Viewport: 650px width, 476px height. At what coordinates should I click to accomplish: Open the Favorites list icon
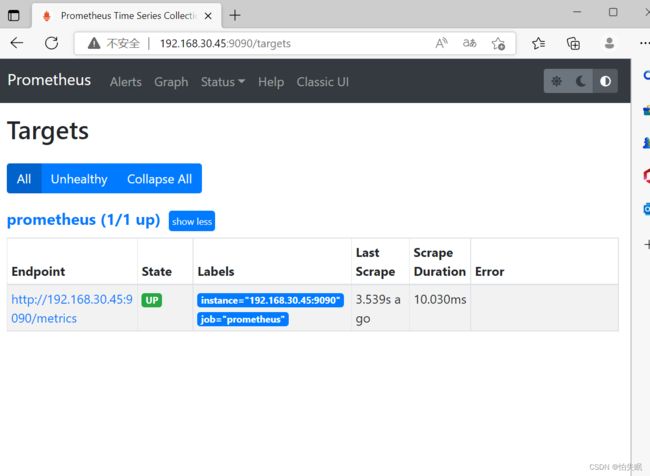coord(538,43)
